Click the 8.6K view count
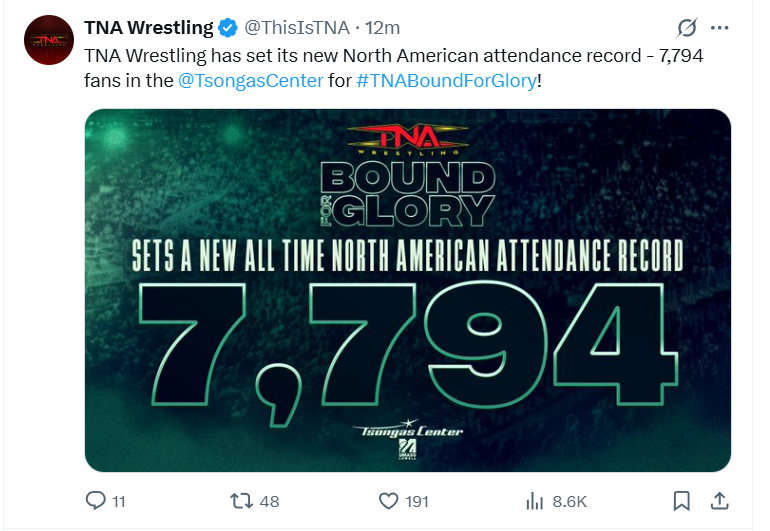The height and width of the screenshot is (531, 770). (x=570, y=501)
